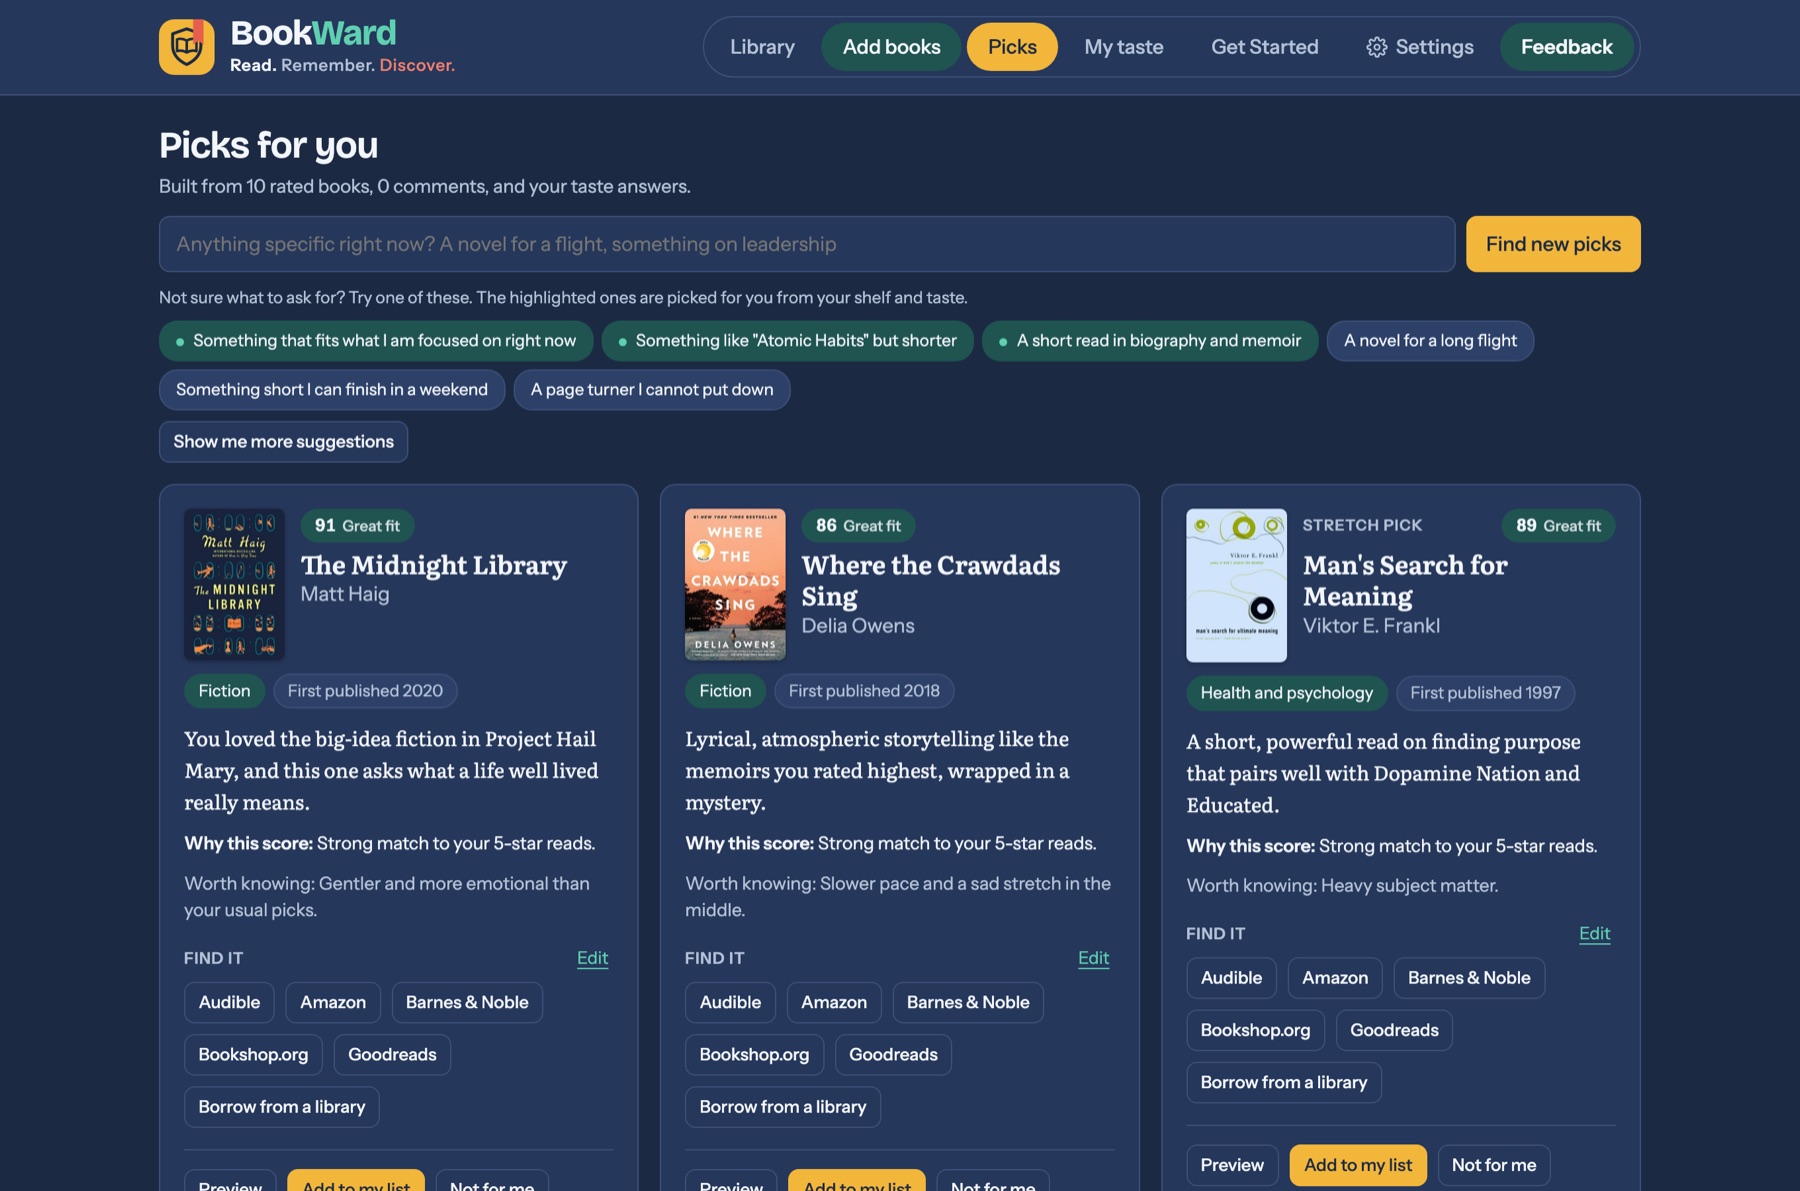Image resolution: width=1800 pixels, height=1191 pixels.
Task: Click Find new picks button
Action: click(1553, 244)
